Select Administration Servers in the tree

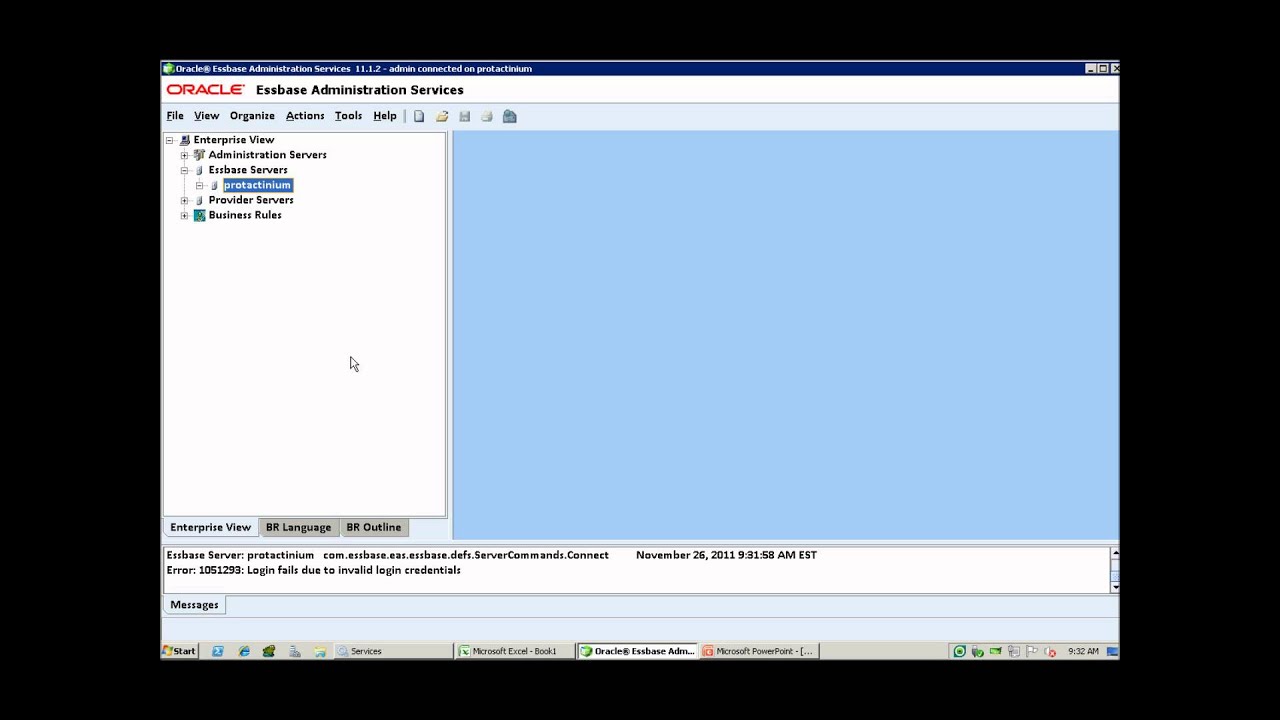click(267, 155)
